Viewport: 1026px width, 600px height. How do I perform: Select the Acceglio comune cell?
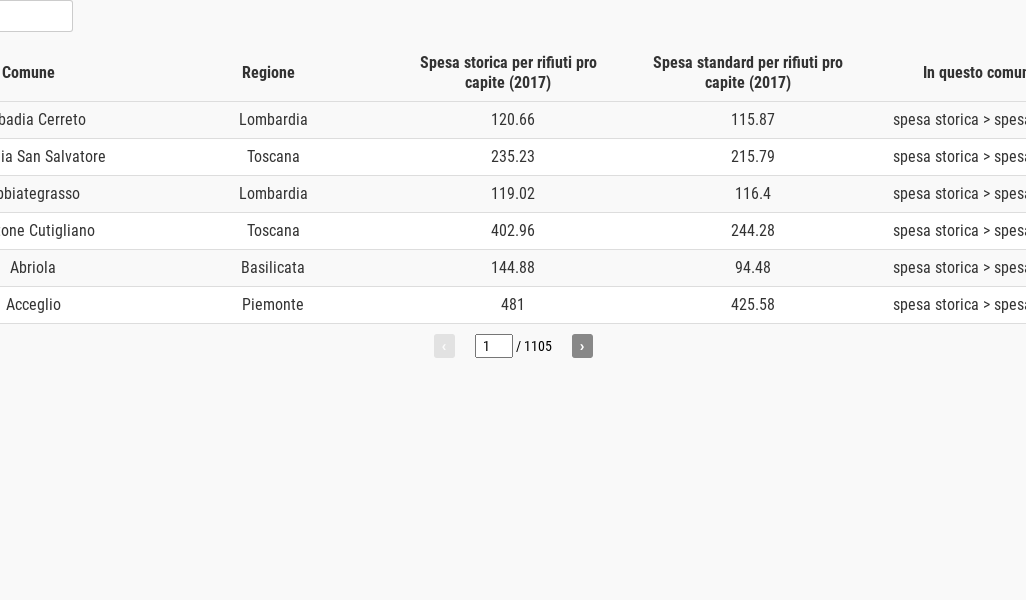coord(33,305)
